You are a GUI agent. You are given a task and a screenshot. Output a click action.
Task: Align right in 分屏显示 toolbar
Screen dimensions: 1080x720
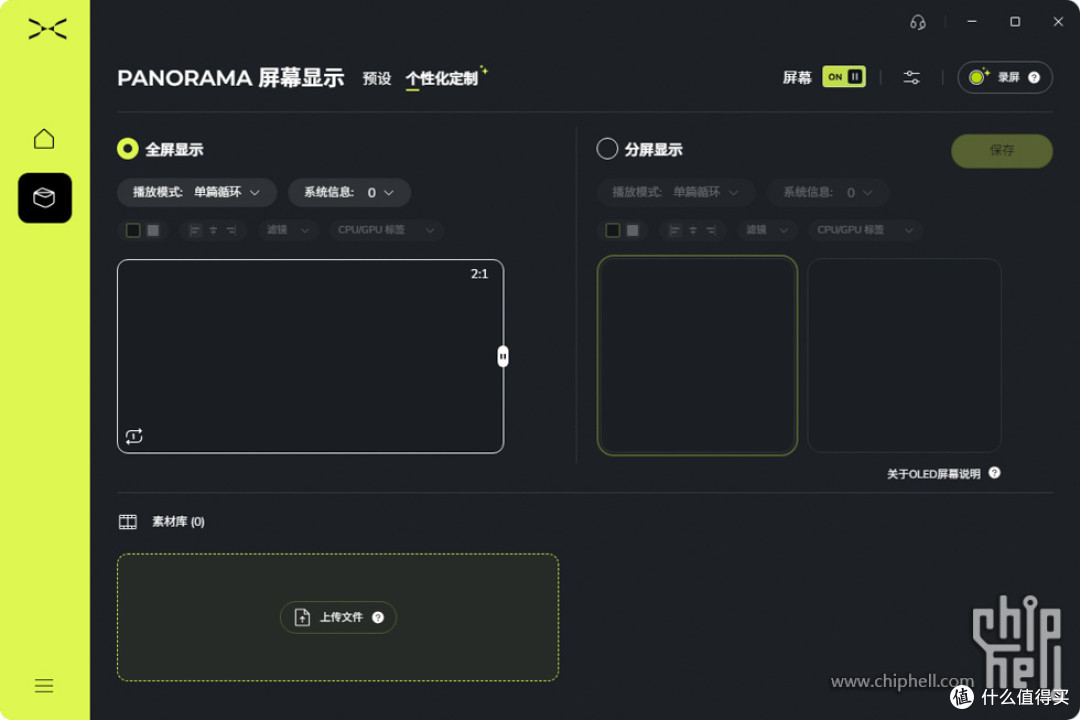(711, 230)
